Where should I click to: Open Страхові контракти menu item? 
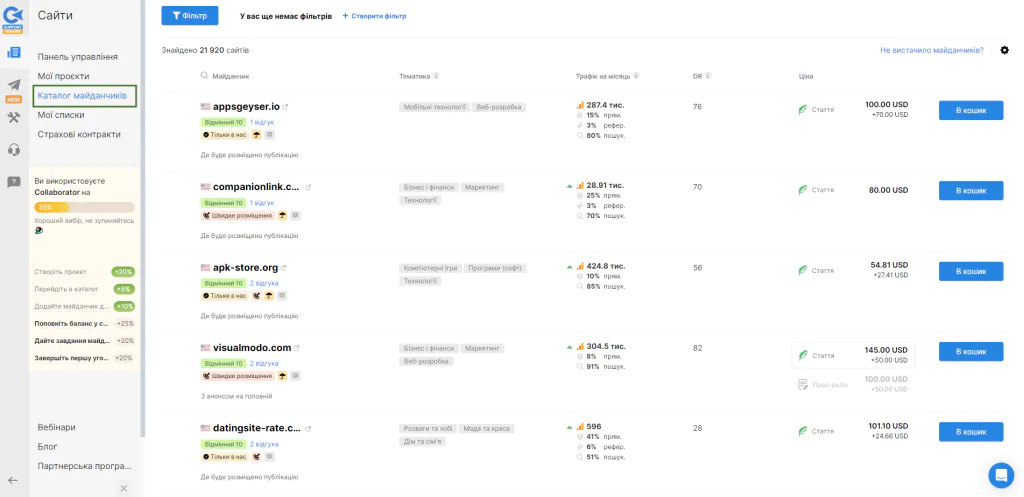(79, 135)
